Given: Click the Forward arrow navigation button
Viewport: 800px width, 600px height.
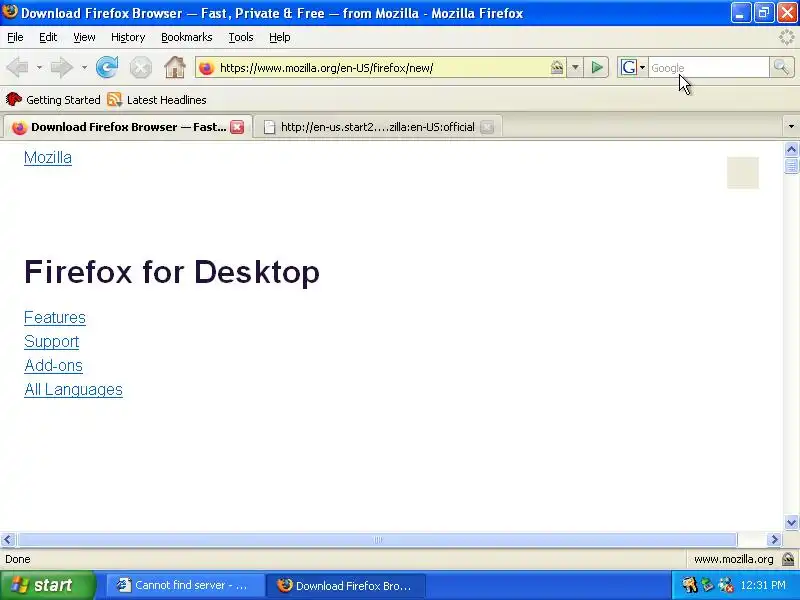Looking at the screenshot, I should (x=62, y=67).
